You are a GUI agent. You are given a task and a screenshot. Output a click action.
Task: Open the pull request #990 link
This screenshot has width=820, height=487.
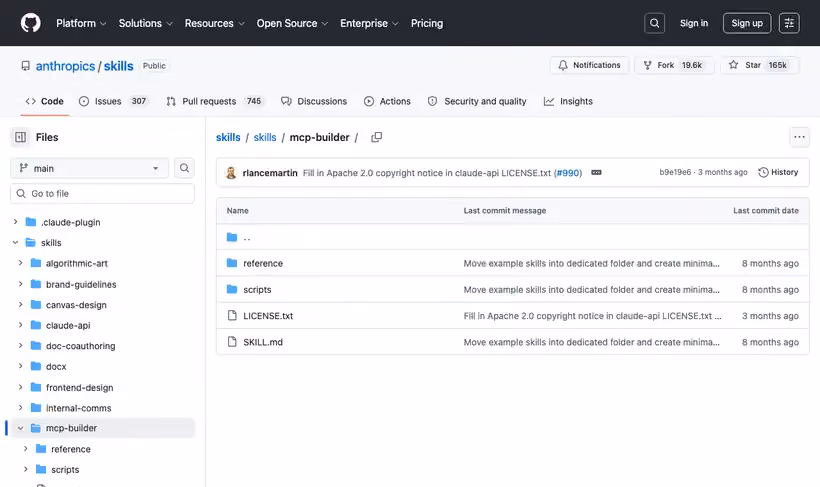568,173
